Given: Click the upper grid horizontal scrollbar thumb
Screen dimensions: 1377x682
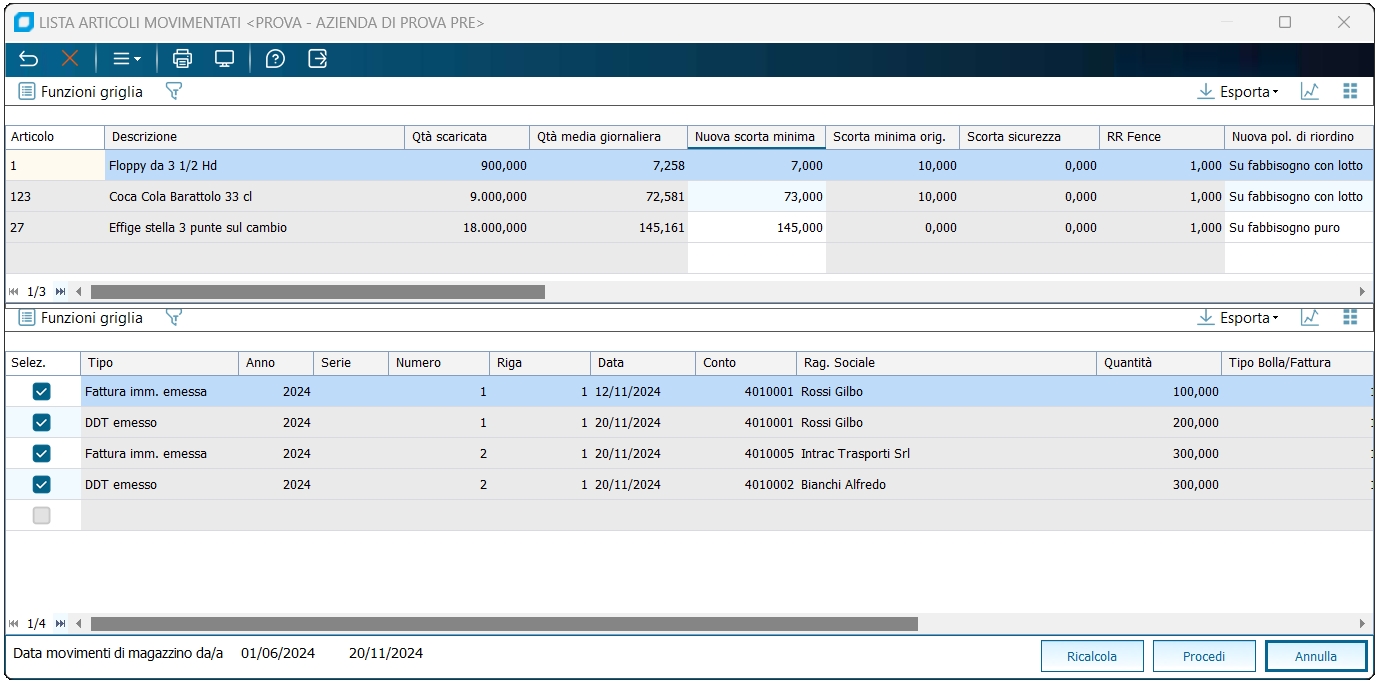Looking at the screenshot, I should pos(318,292).
